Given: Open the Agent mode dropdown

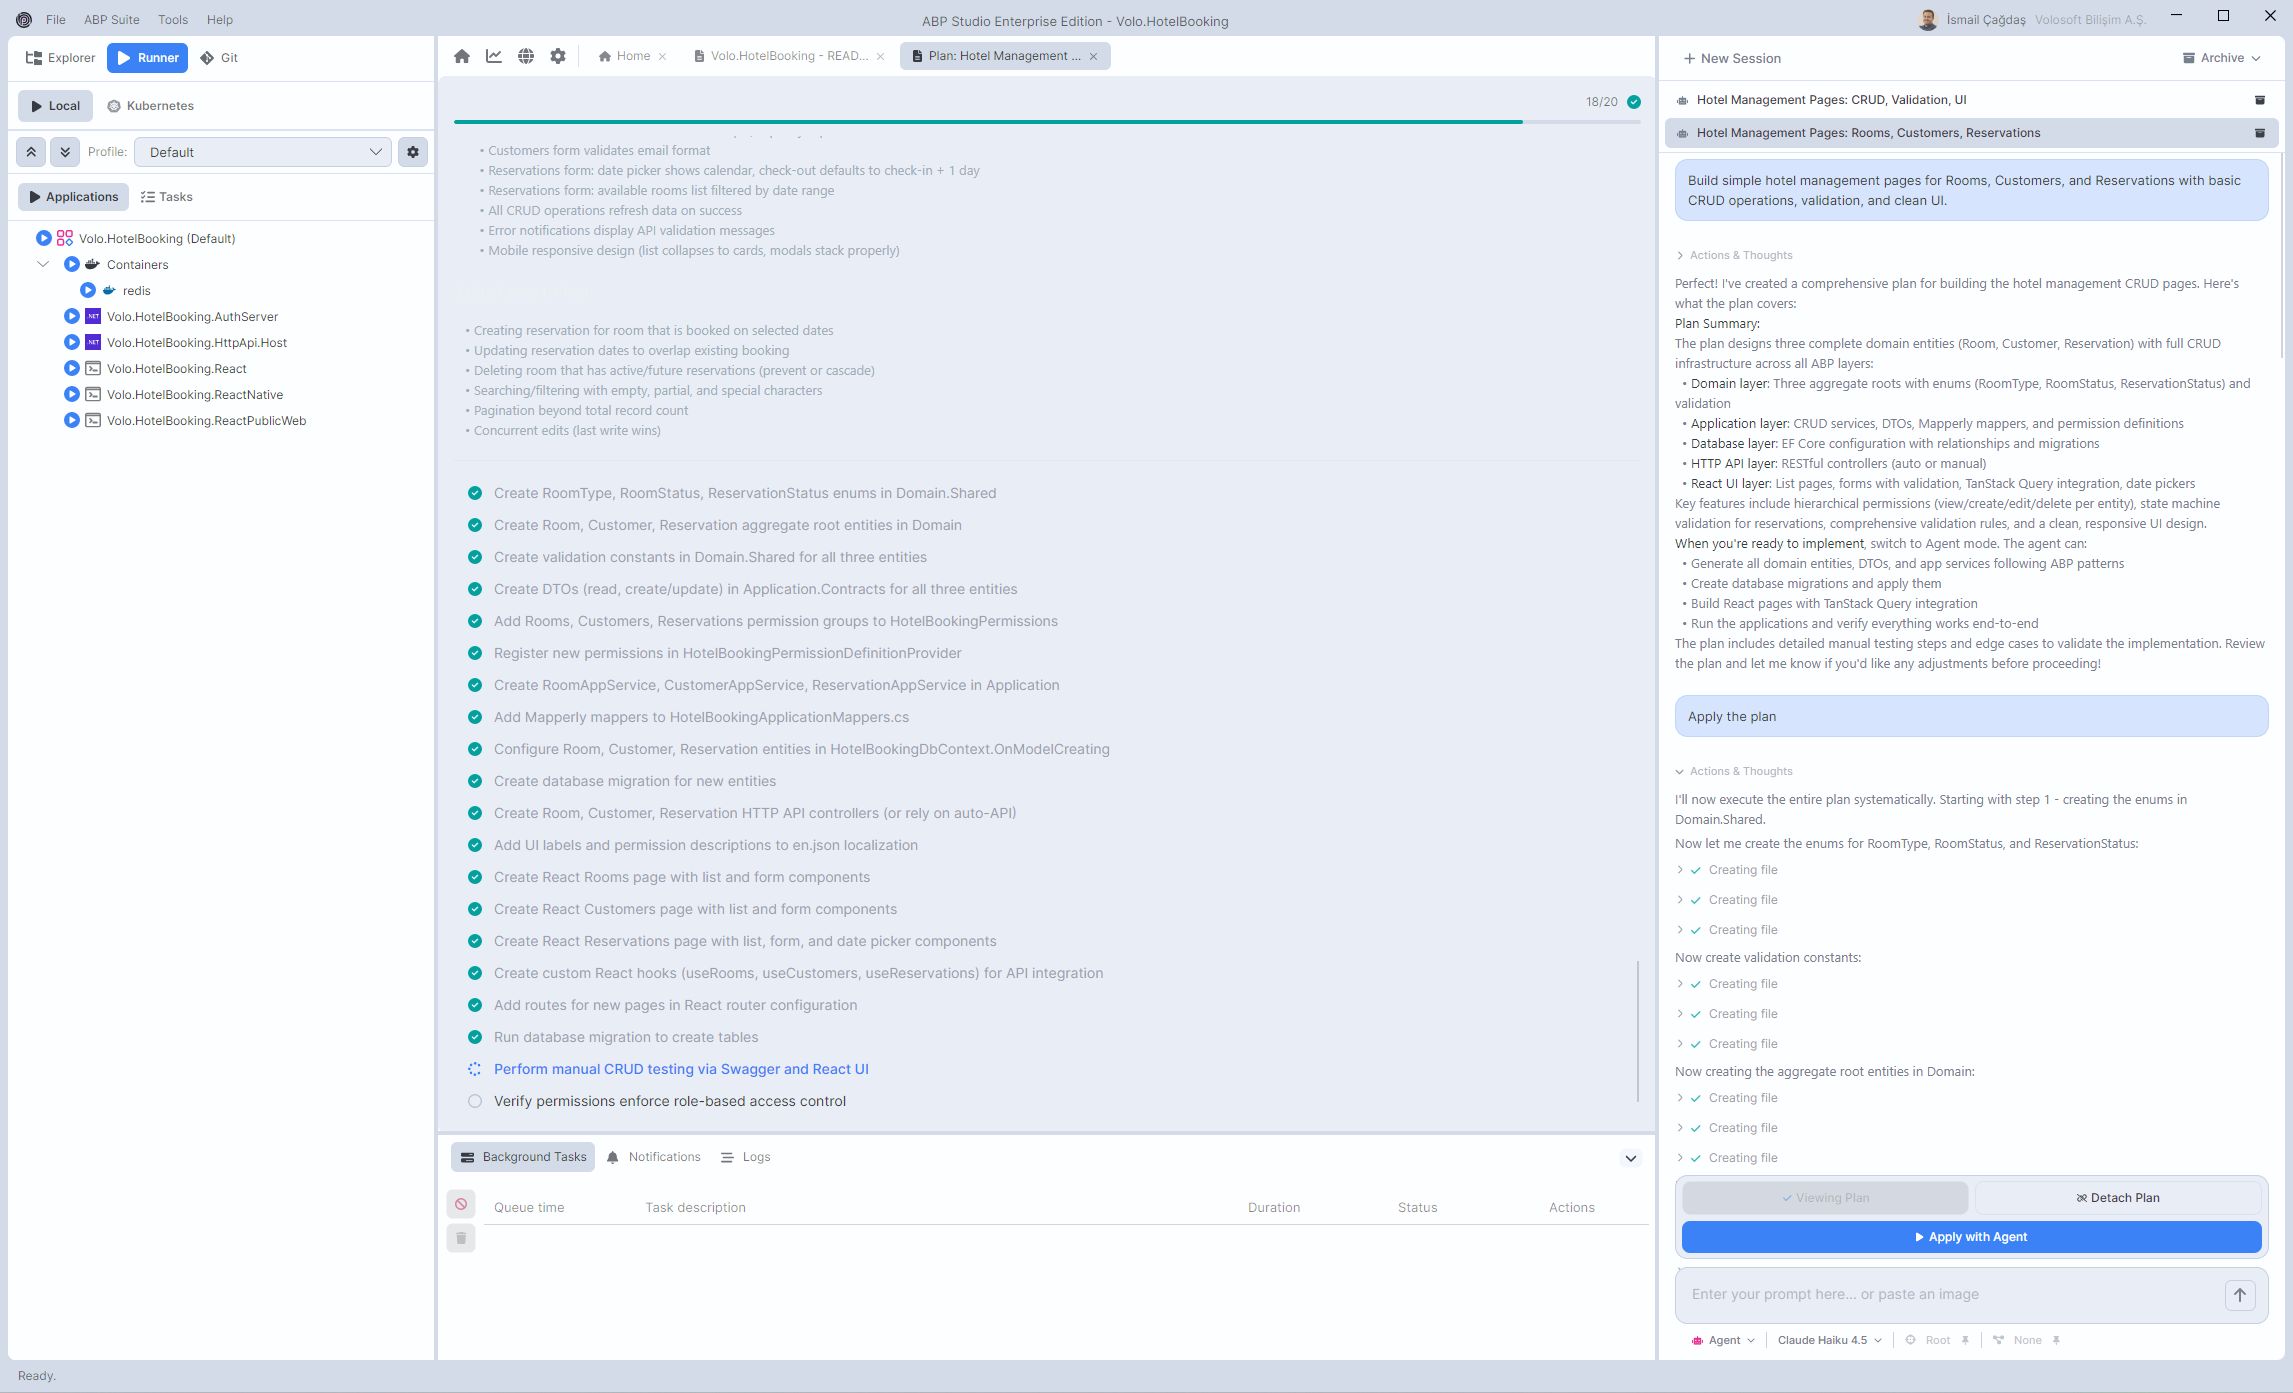Looking at the screenshot, I should click(x=1723, y=1340).
